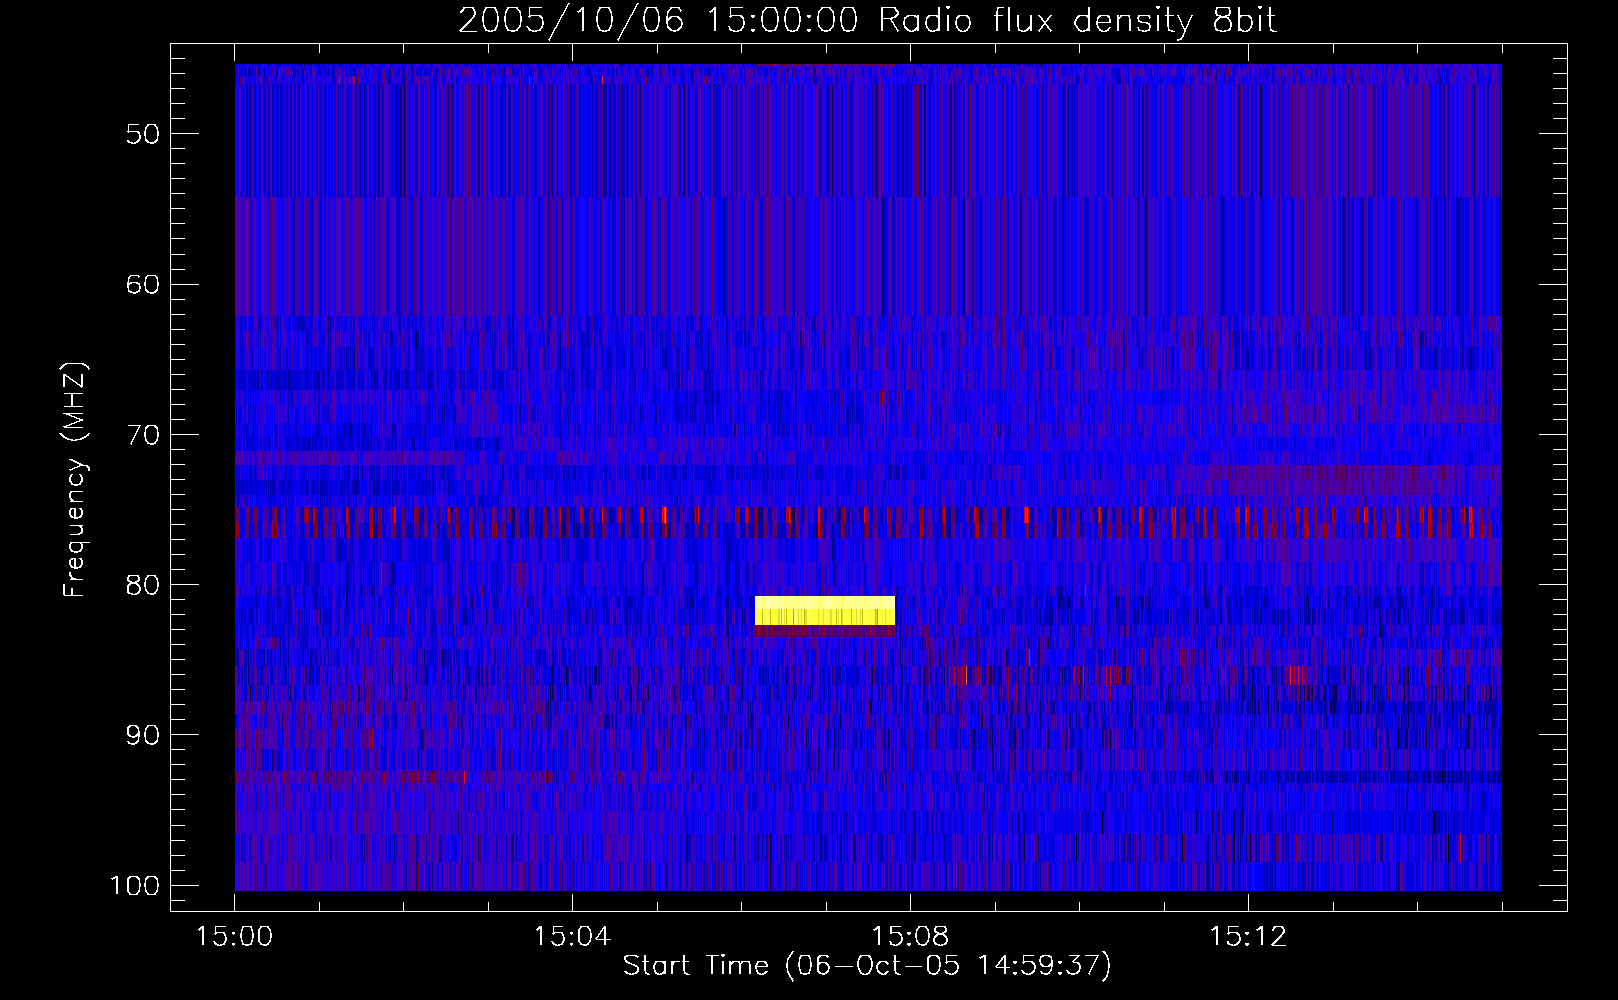Click the 90 frequency tick label
Viewport: 1618px width, 1000px height.
pos(143,735)
